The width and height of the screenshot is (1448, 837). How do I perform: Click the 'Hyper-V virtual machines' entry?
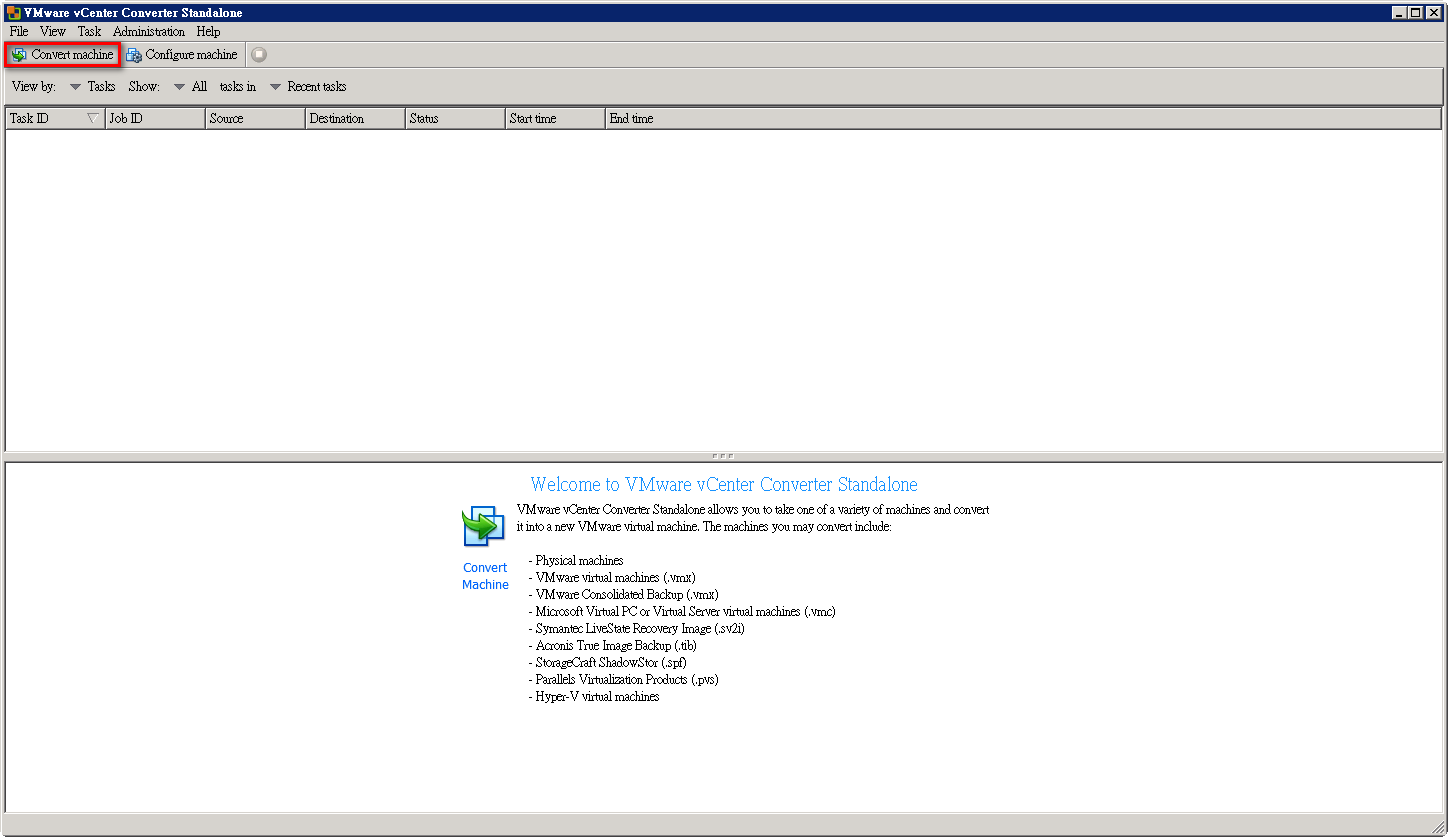click(x=597, y=697)
